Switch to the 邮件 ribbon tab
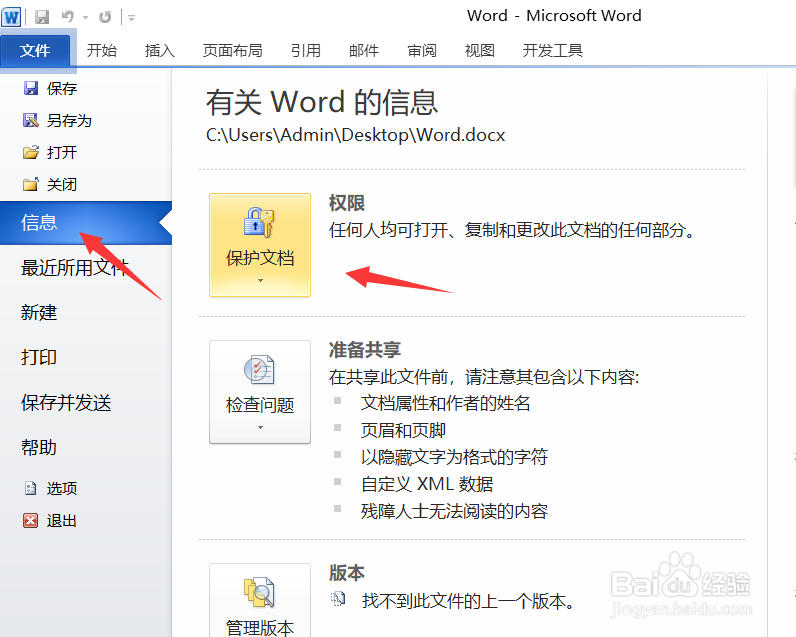This screenshot has height=637, width=796. [x=364, y=50]
